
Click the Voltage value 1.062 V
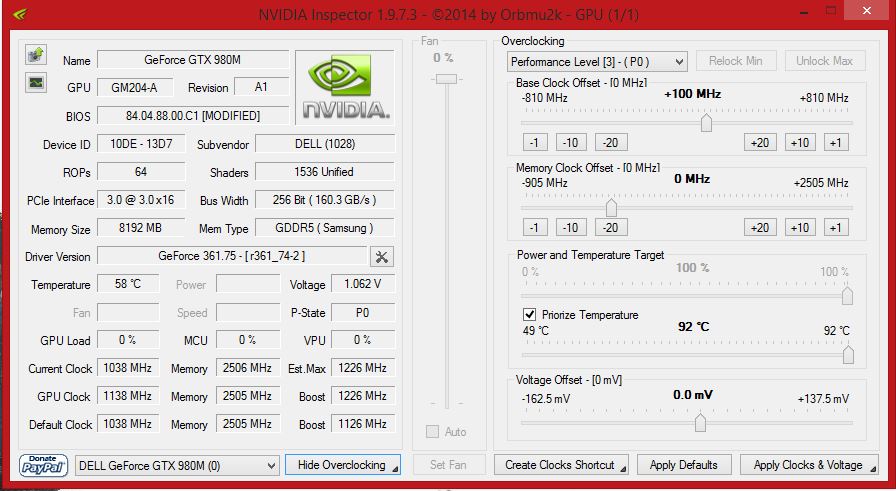coord(363,284)
